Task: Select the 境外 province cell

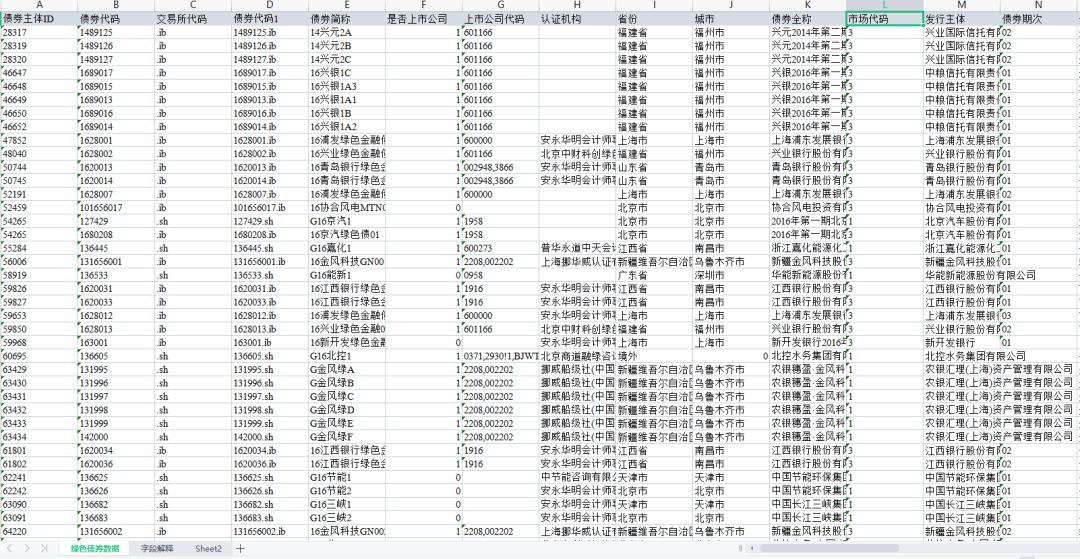Action: tap(654, 357)
